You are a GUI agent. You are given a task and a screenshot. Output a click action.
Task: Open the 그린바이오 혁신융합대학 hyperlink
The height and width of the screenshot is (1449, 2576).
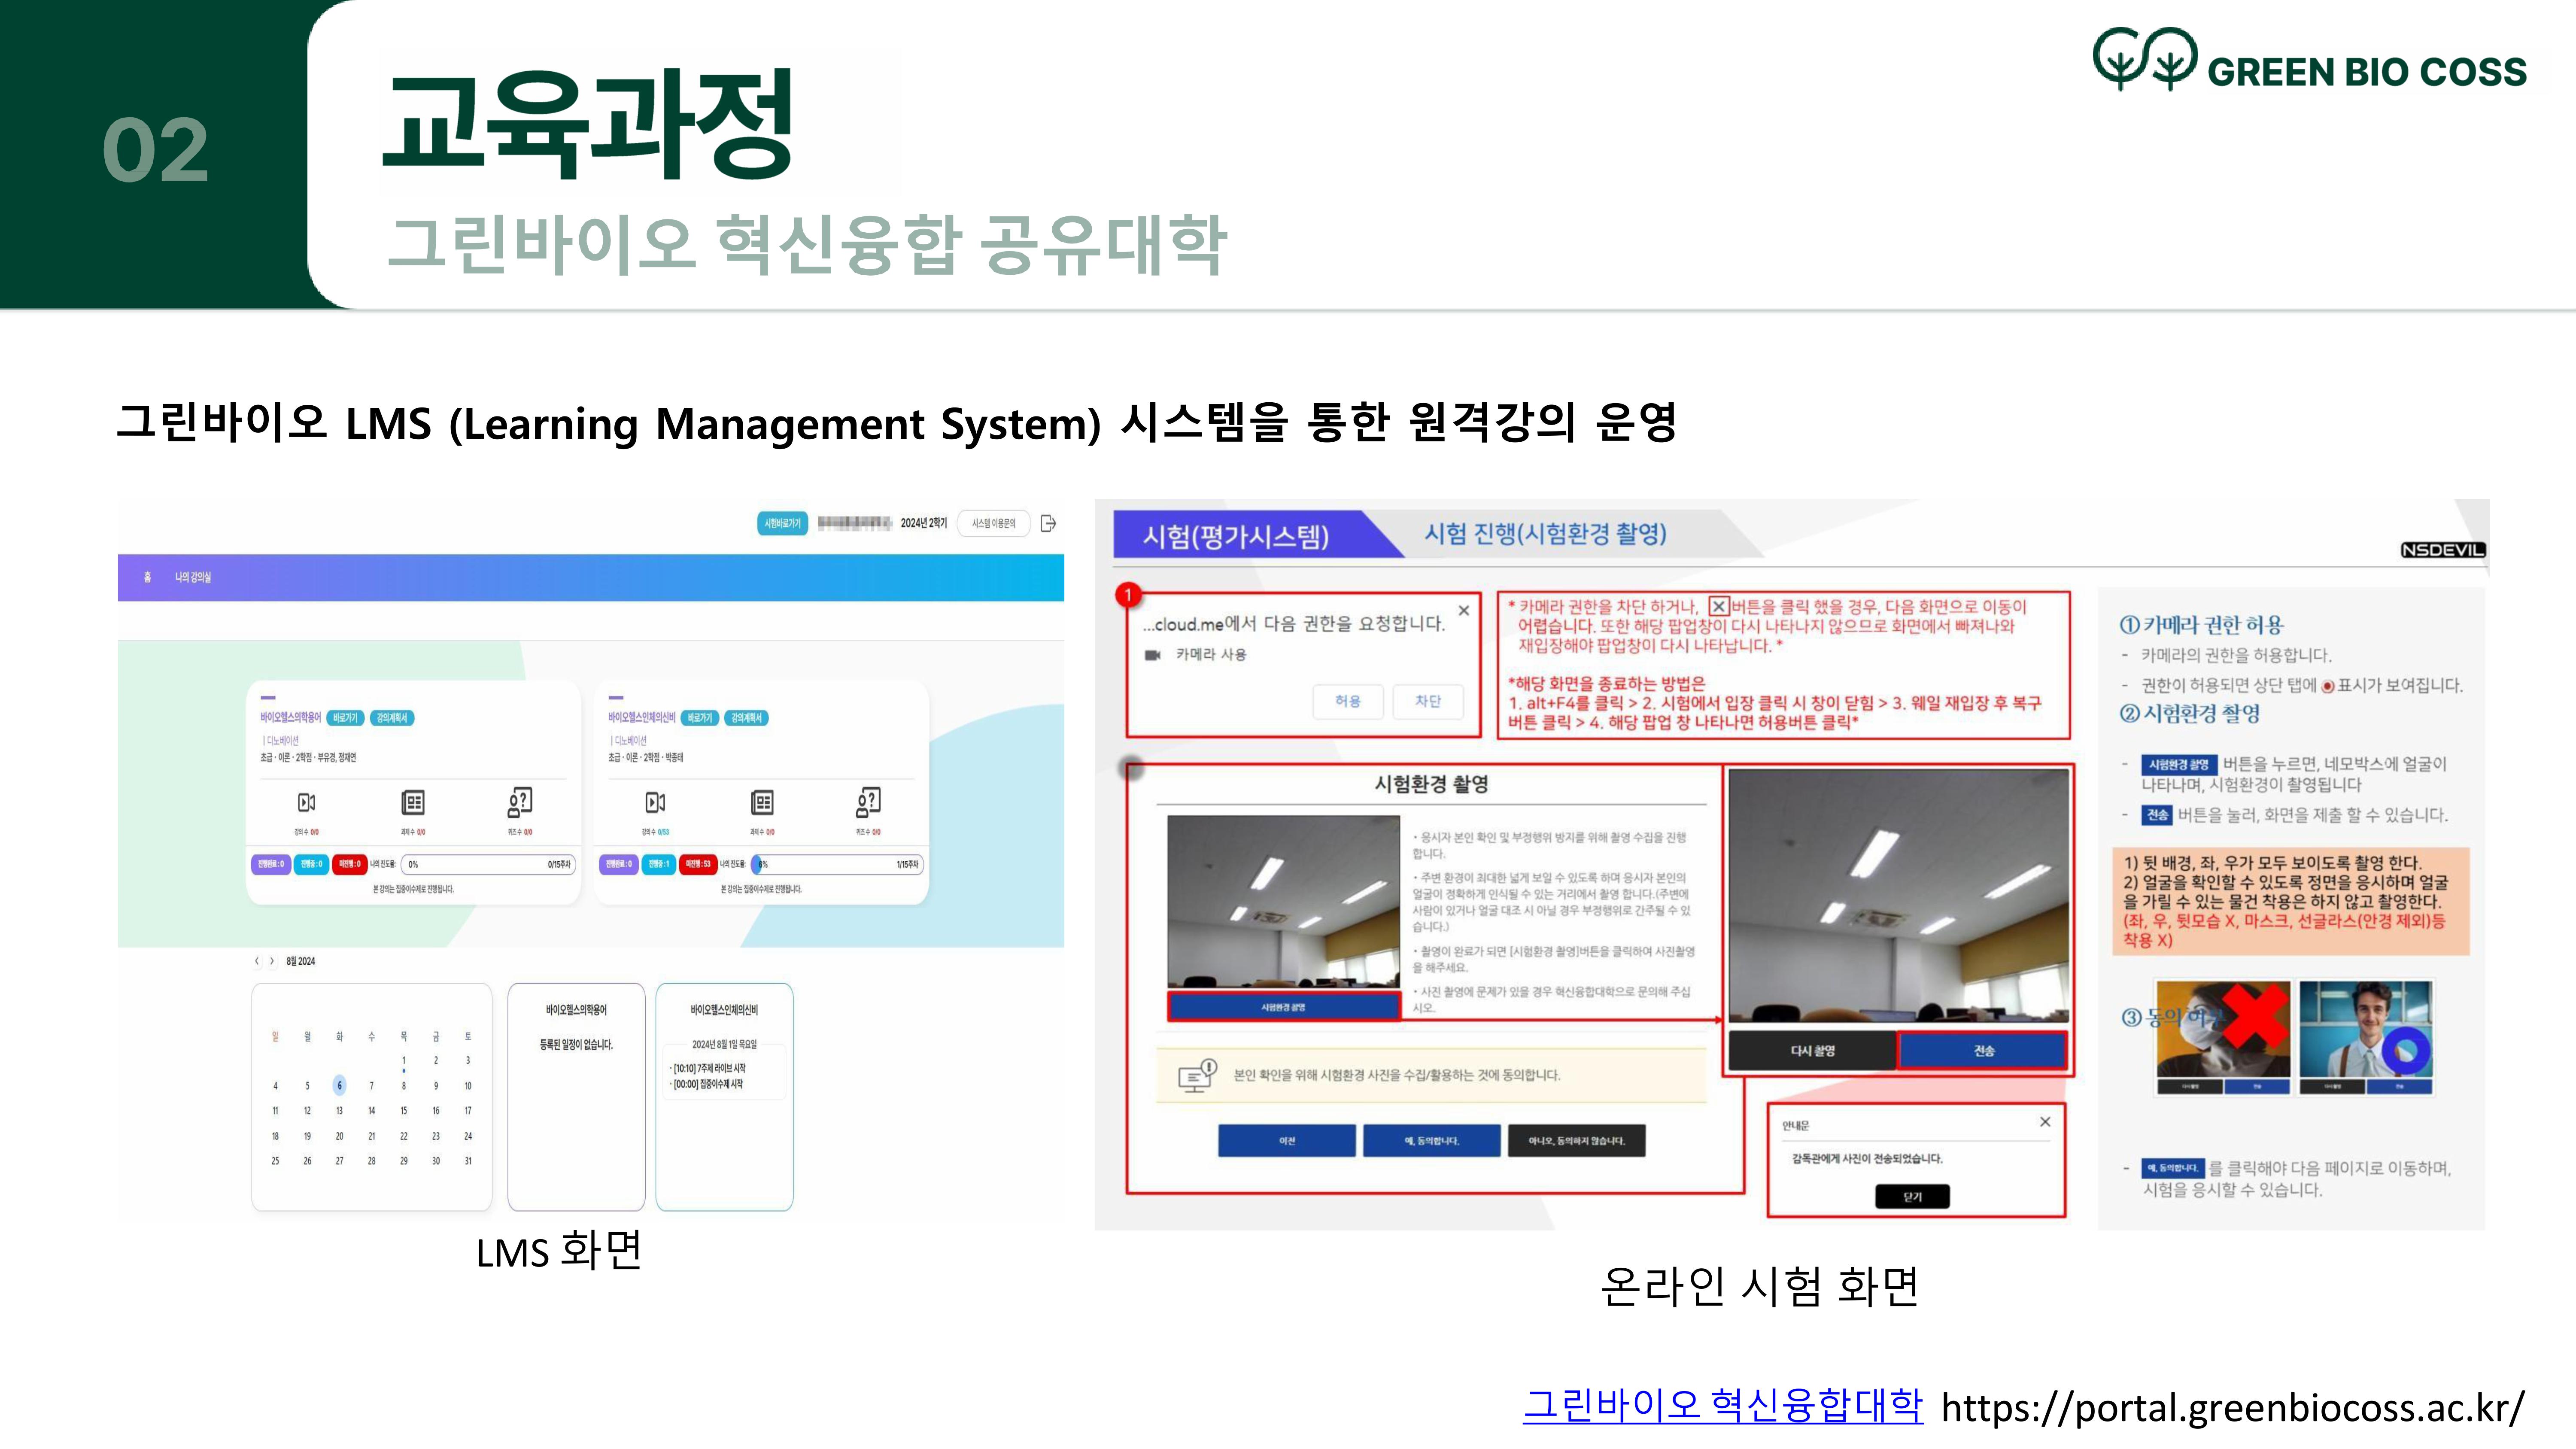[1722, 1405]
